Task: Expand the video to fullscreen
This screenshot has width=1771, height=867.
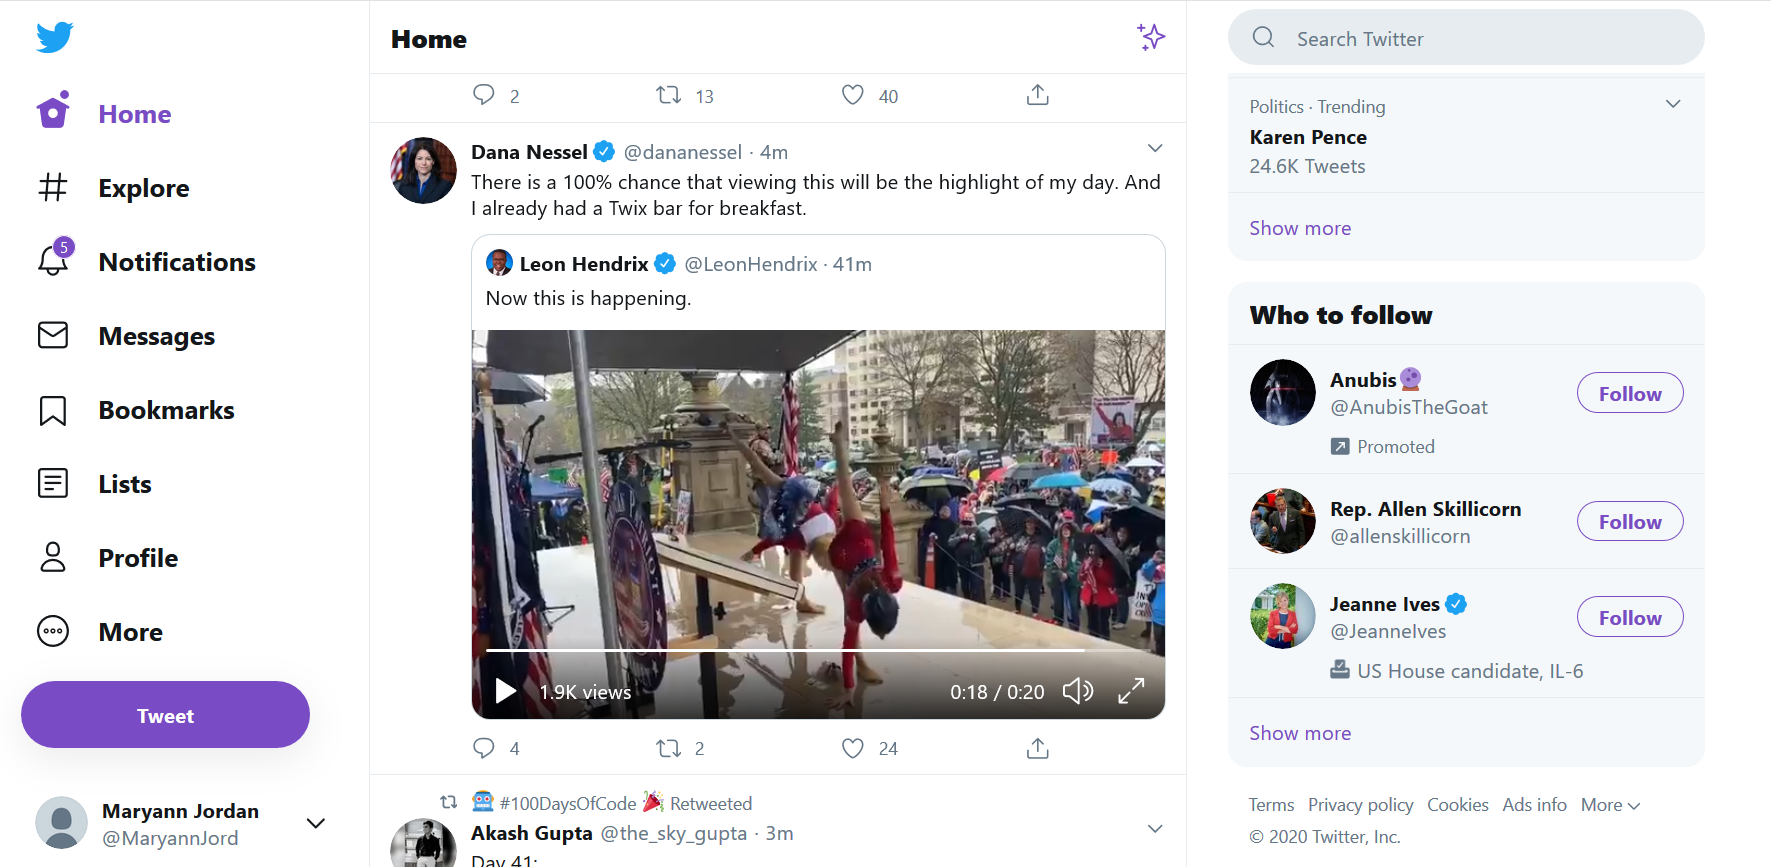Action: 1131,691
